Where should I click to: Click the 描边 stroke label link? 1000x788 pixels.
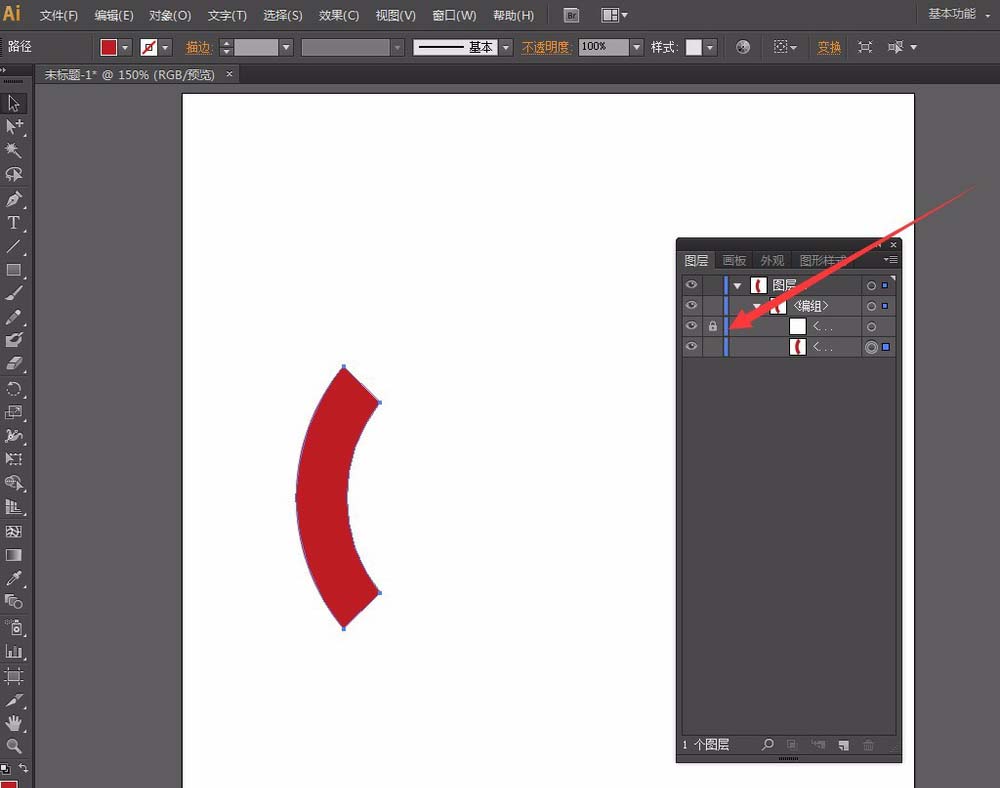pyautogui.click(x=200, y=47)
